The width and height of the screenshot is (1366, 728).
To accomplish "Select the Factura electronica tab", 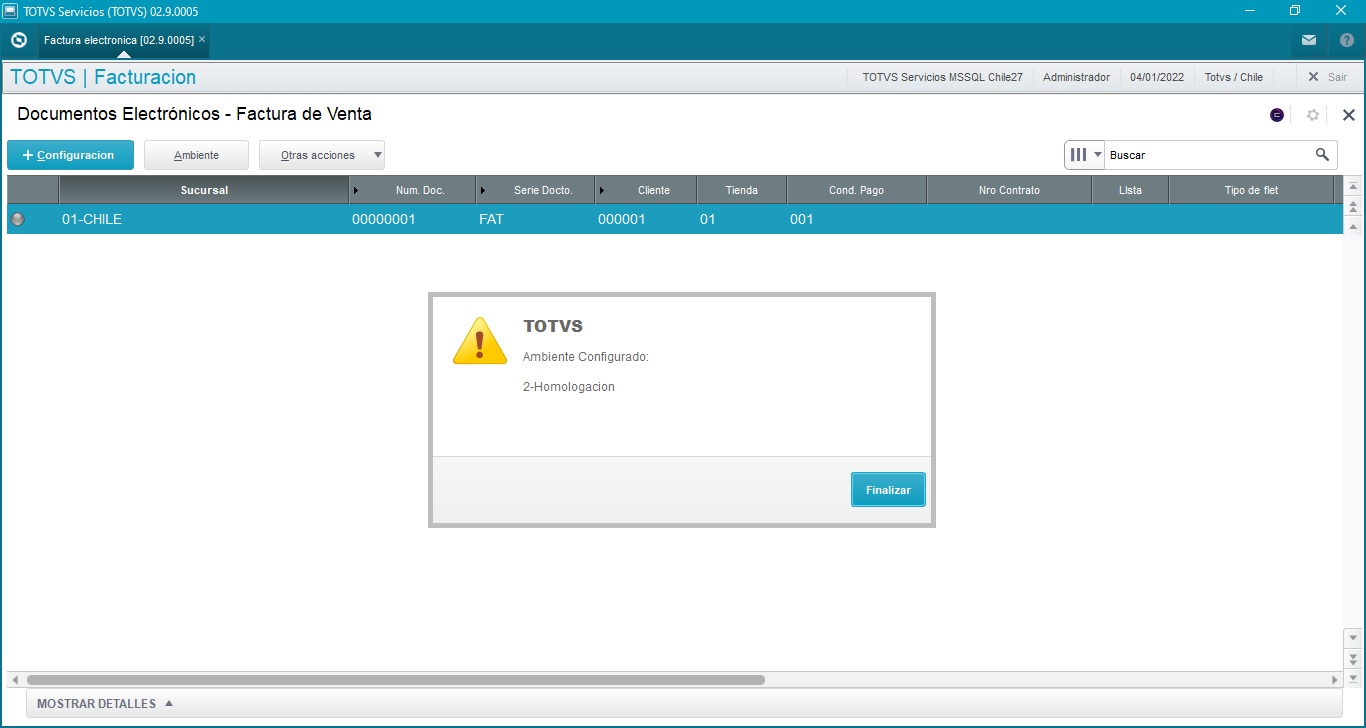I will (118, 41).
